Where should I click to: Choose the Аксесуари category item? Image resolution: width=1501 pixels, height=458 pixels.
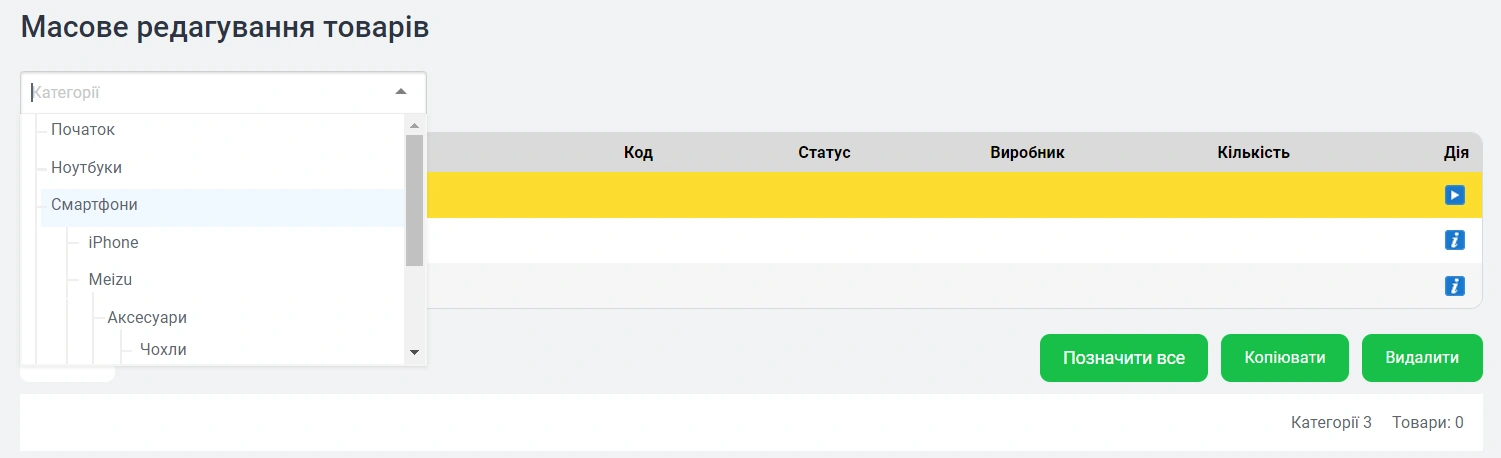147,317
